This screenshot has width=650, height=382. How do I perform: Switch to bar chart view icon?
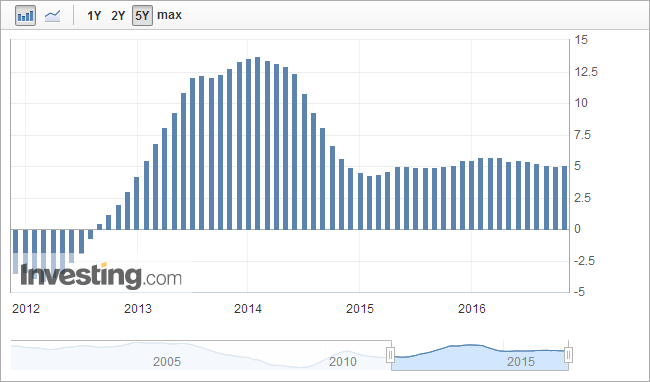pyautogui.click(x=25, y=16)
